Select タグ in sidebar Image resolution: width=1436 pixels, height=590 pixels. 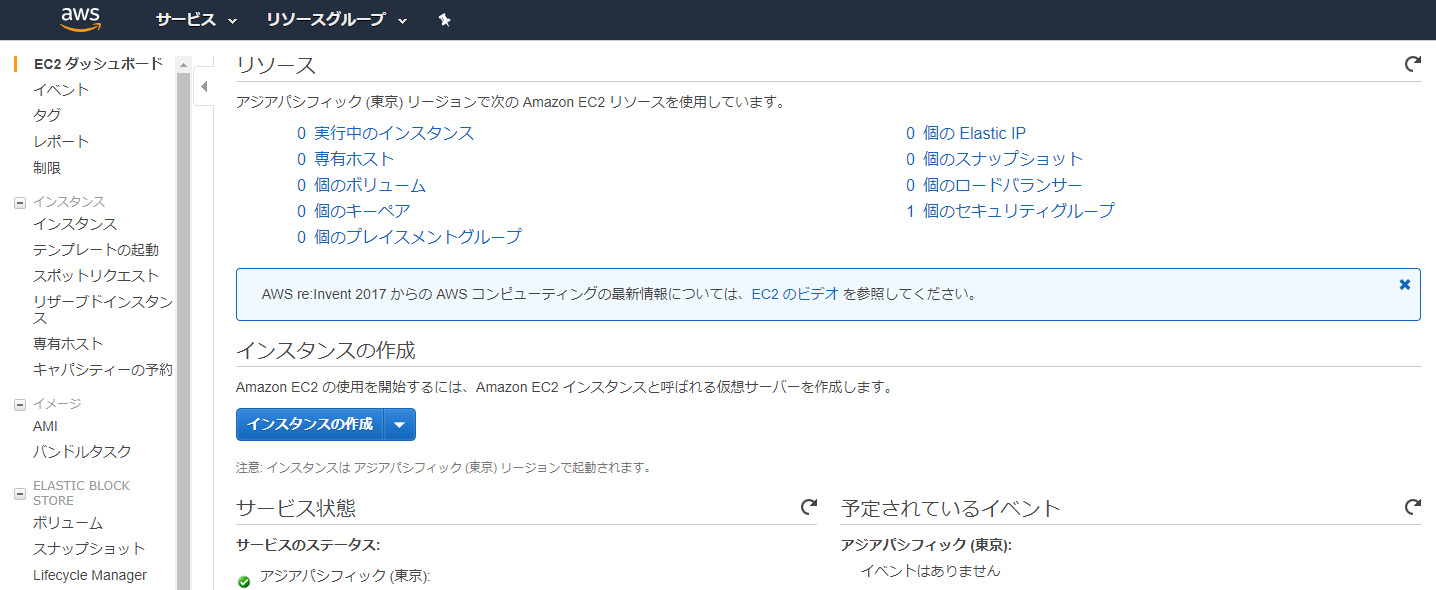coord(47,115)
